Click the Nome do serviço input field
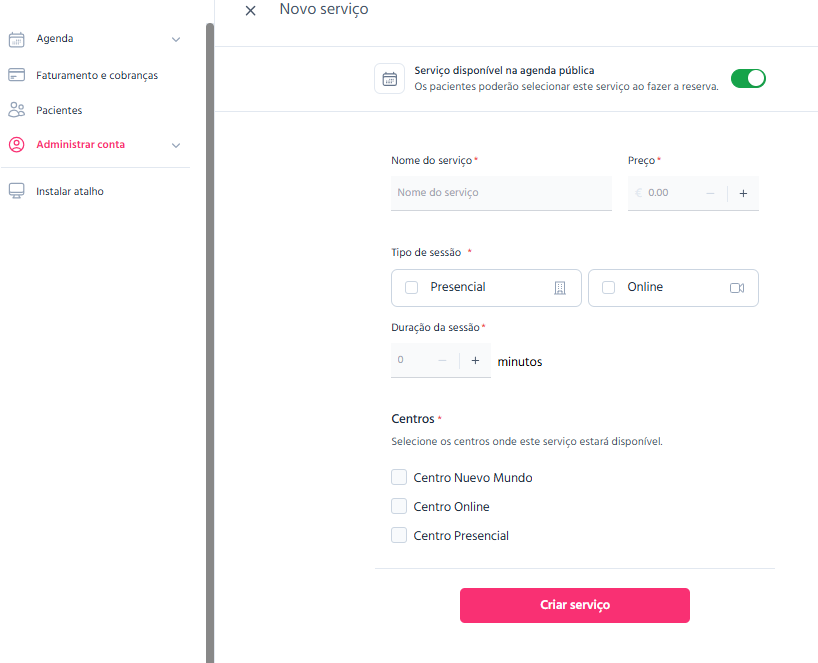Image resolution: width=818 pixels, height=663 pixels. (x=501, y=193)
